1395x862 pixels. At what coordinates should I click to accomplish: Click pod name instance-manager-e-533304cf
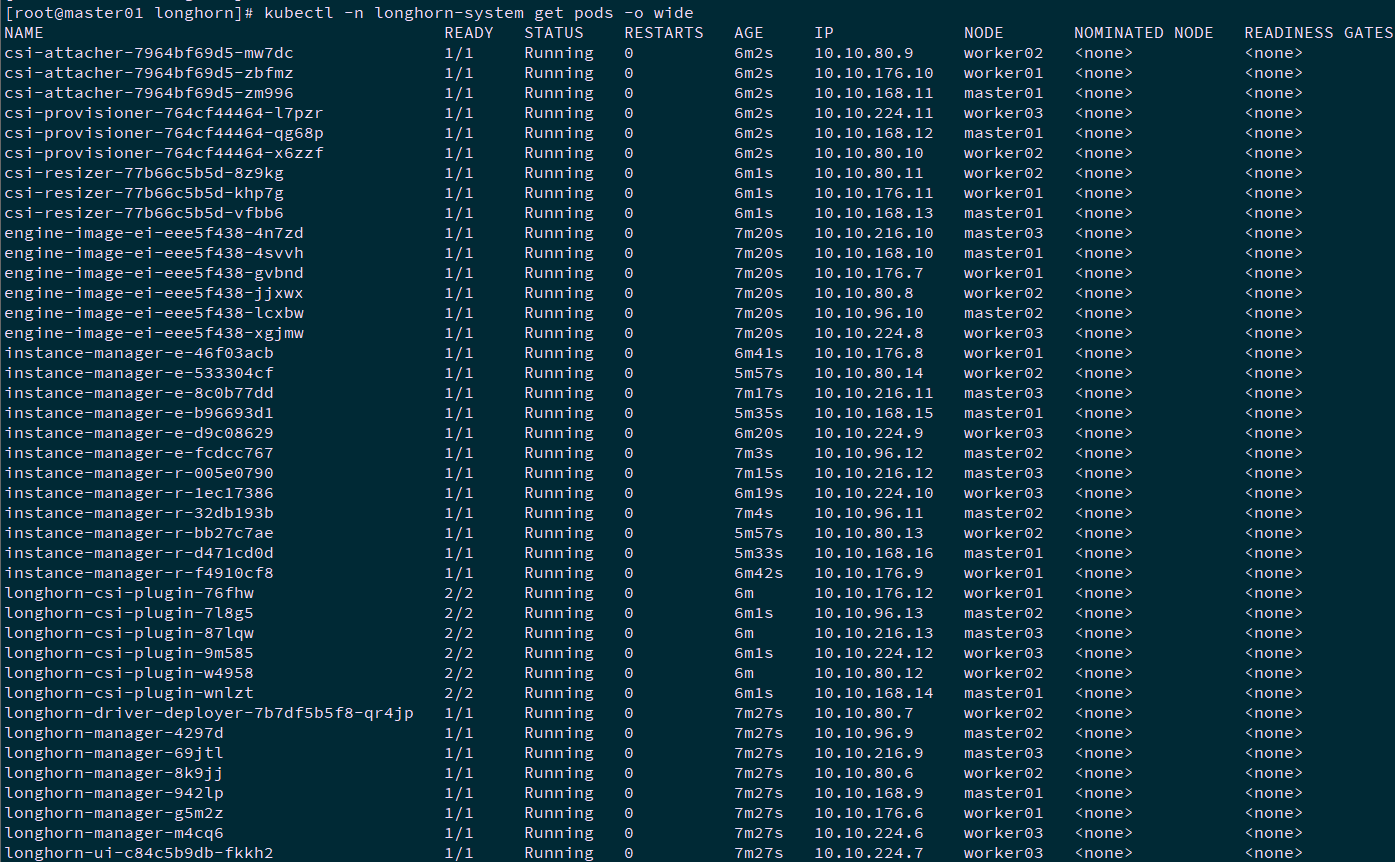[139, 373]
